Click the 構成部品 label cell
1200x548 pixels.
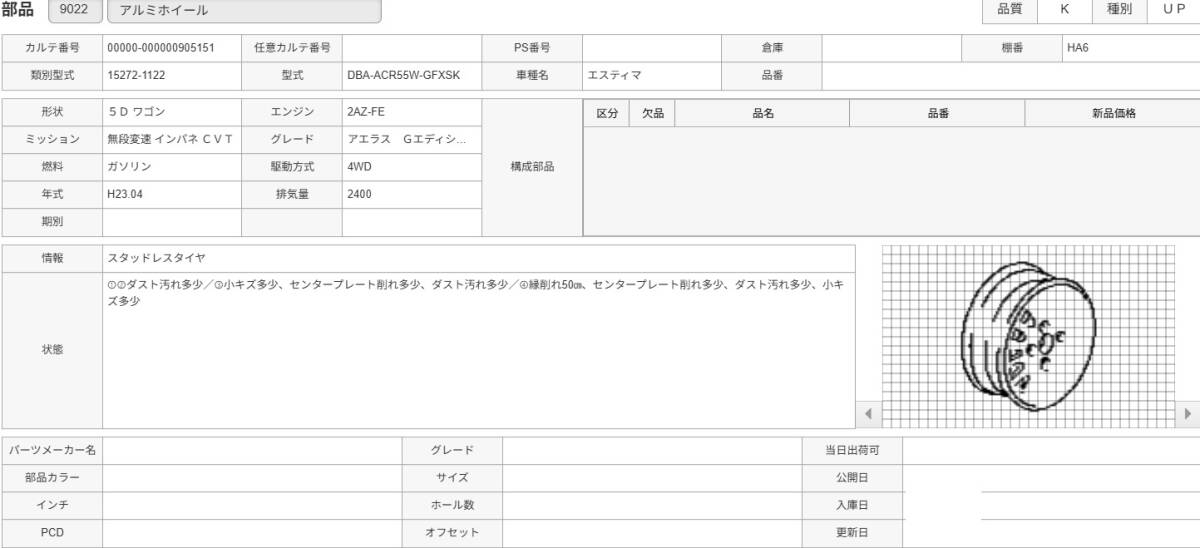point(532,167)
